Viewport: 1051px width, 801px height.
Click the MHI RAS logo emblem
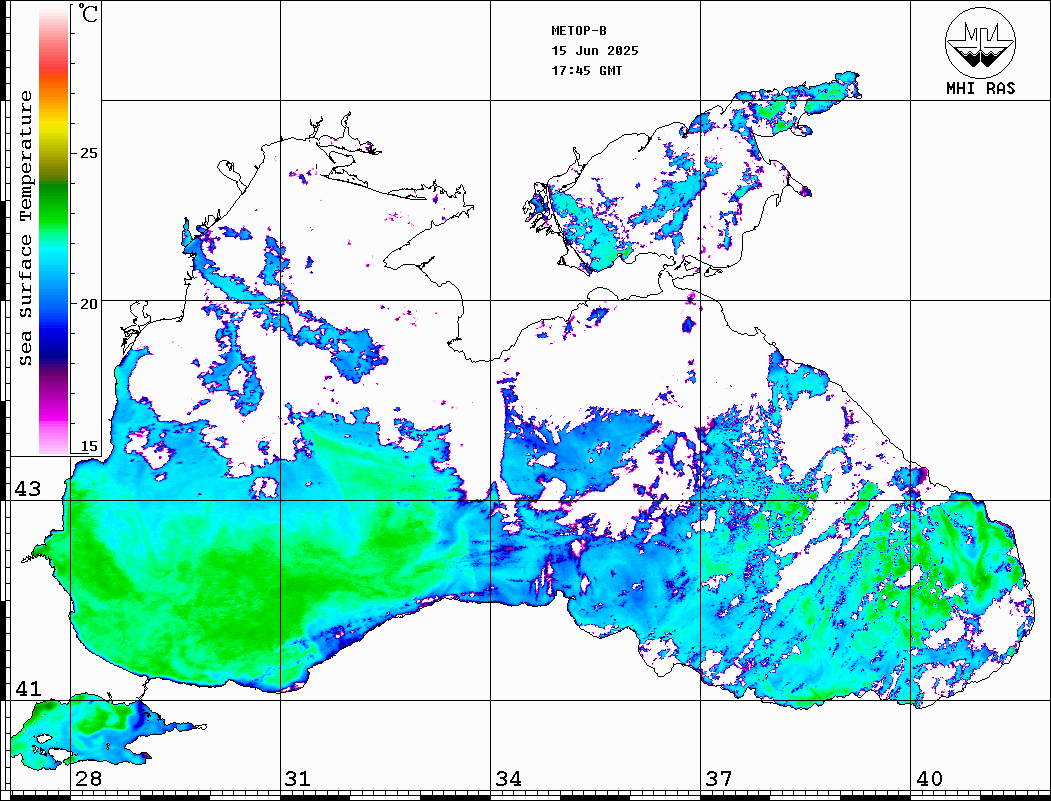click(x=980, y=42)
